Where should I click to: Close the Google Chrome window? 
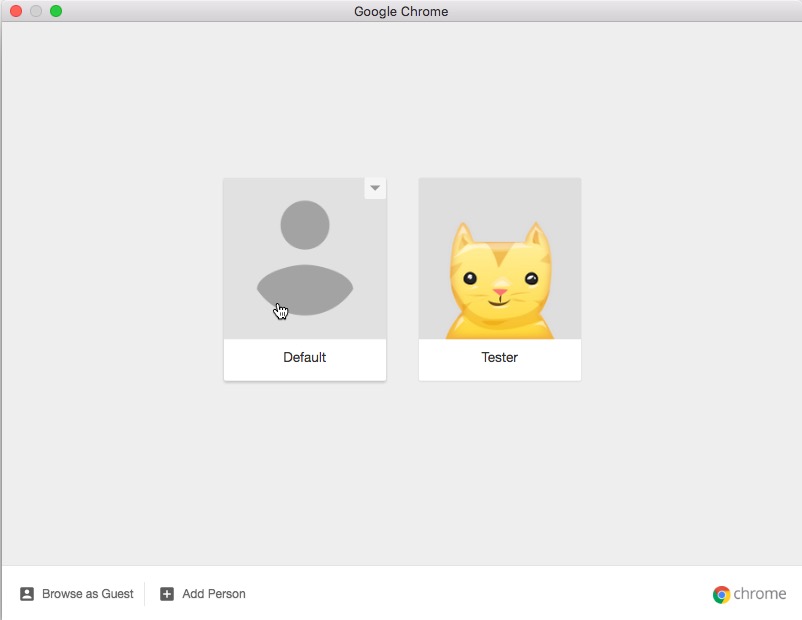pyautogui.click(x=16, y=11)
